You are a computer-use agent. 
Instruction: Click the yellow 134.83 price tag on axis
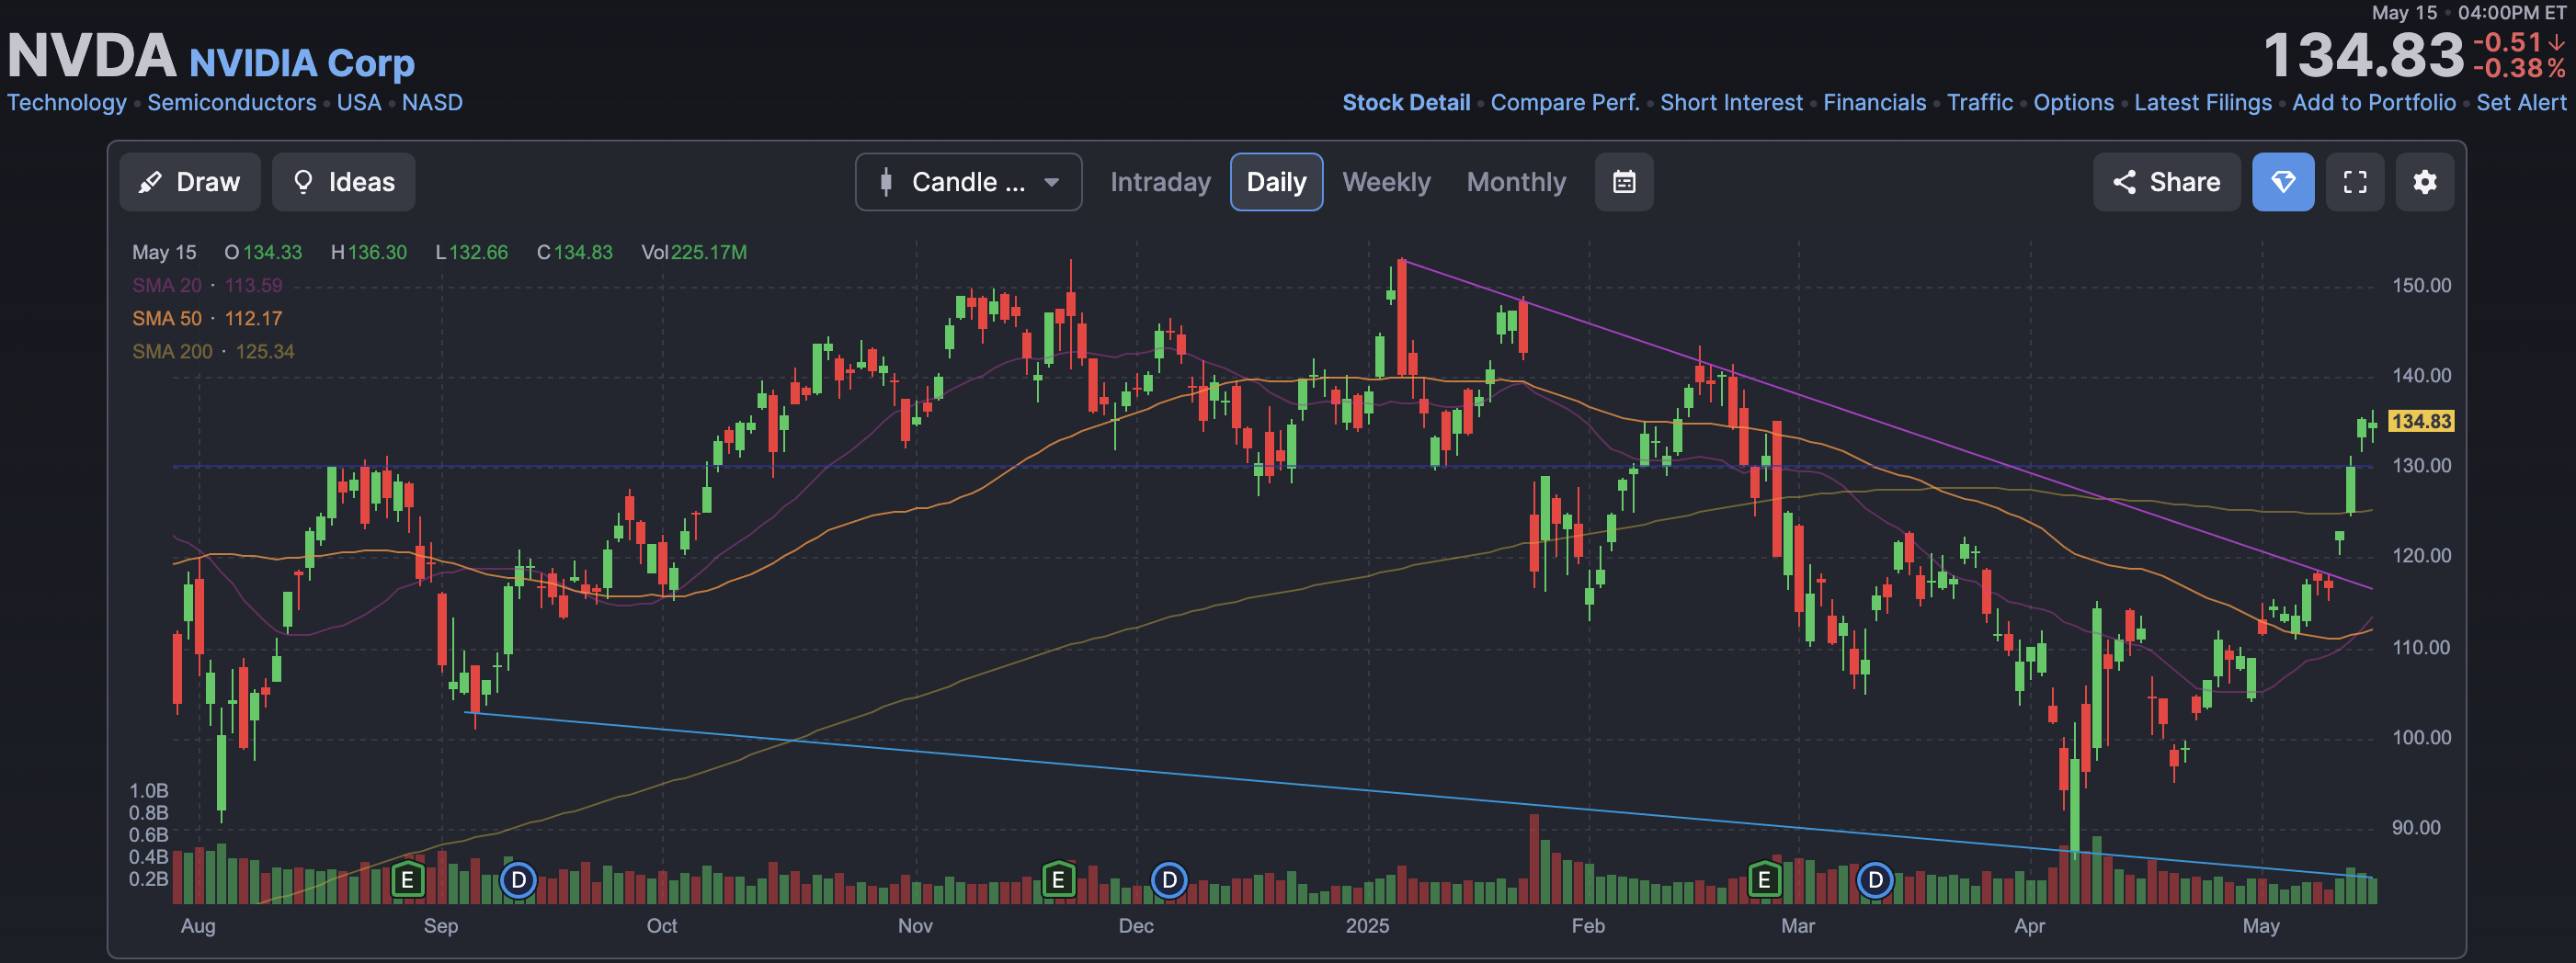tap(2420, 422)
